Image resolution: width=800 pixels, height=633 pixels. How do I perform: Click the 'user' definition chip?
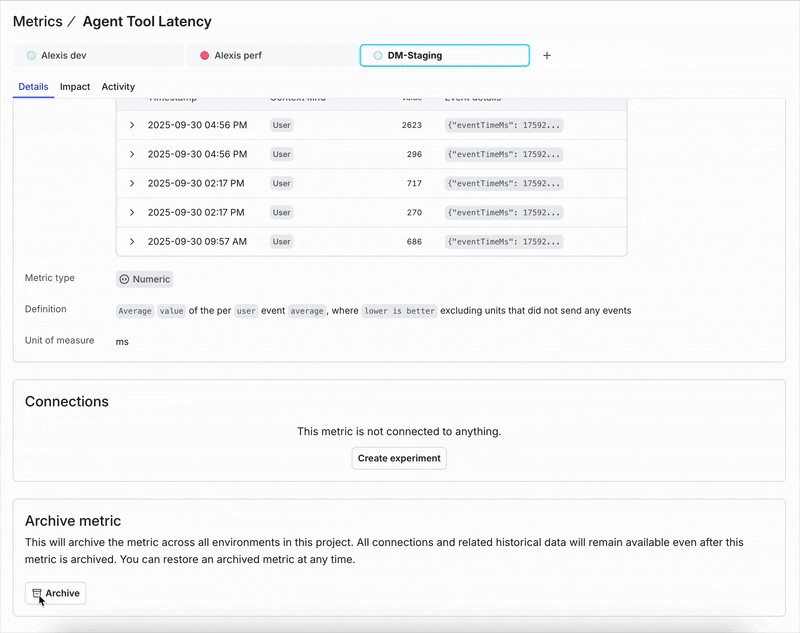pos(246,311)
